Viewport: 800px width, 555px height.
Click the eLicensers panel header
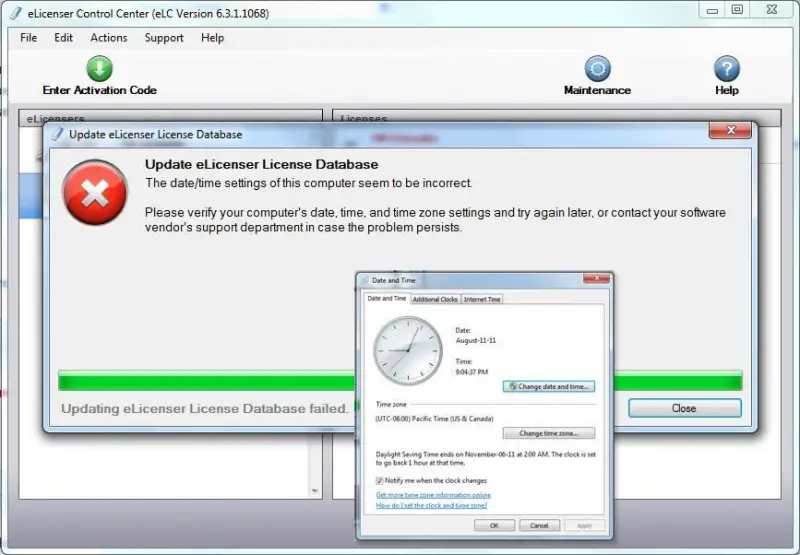click(170, 118)
